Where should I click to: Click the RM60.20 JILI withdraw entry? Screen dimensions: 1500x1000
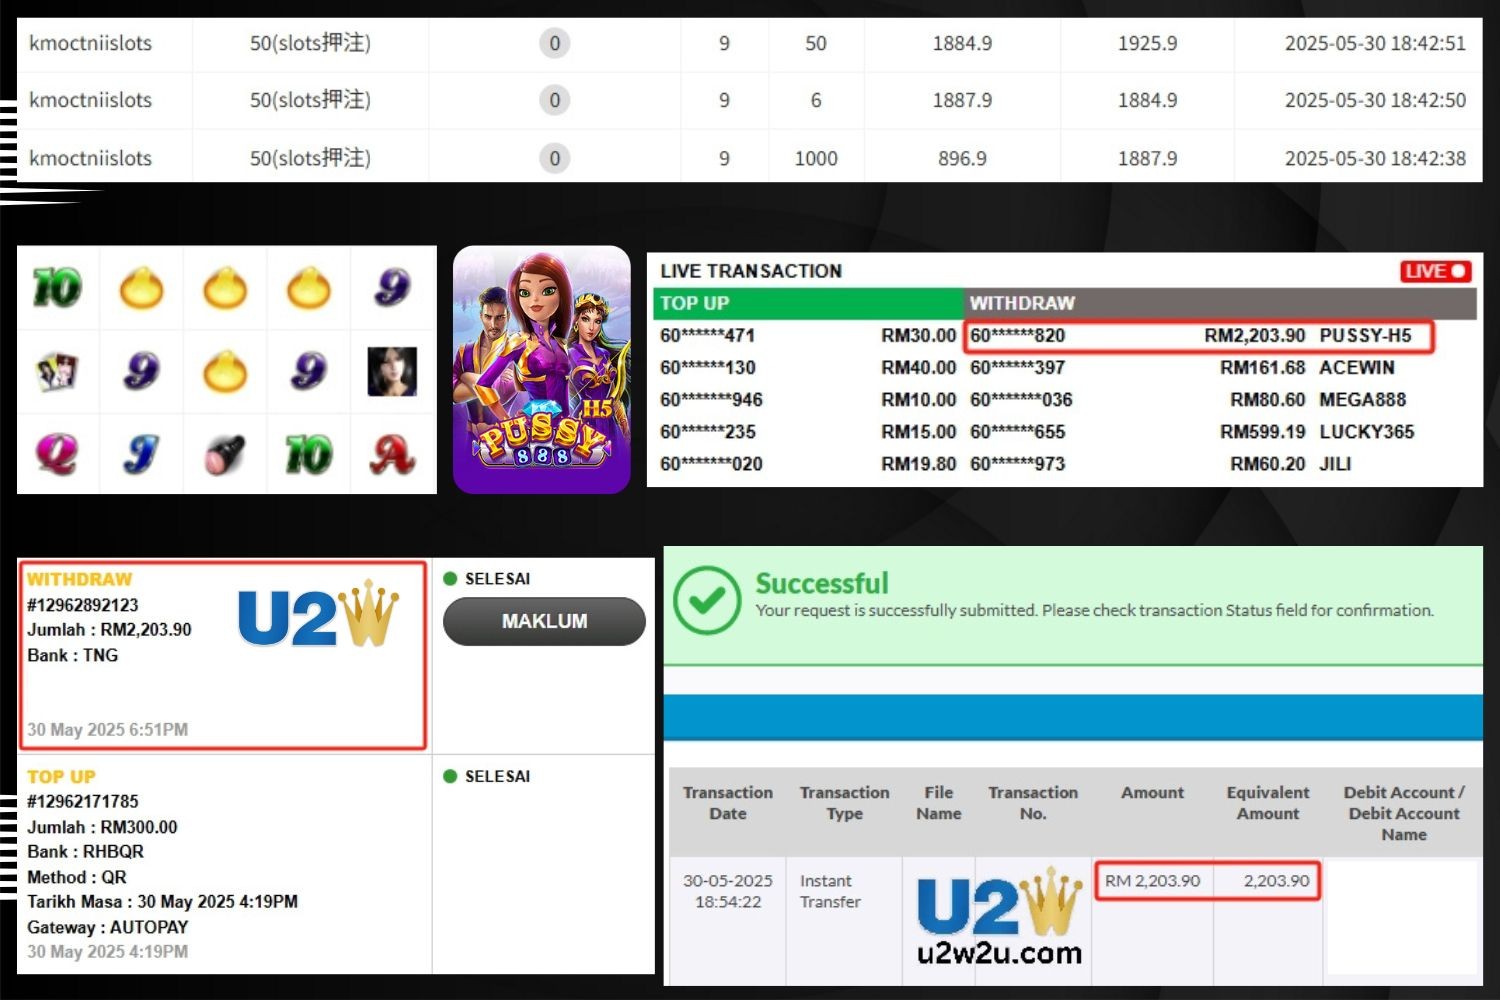(x=1160, y=464)
